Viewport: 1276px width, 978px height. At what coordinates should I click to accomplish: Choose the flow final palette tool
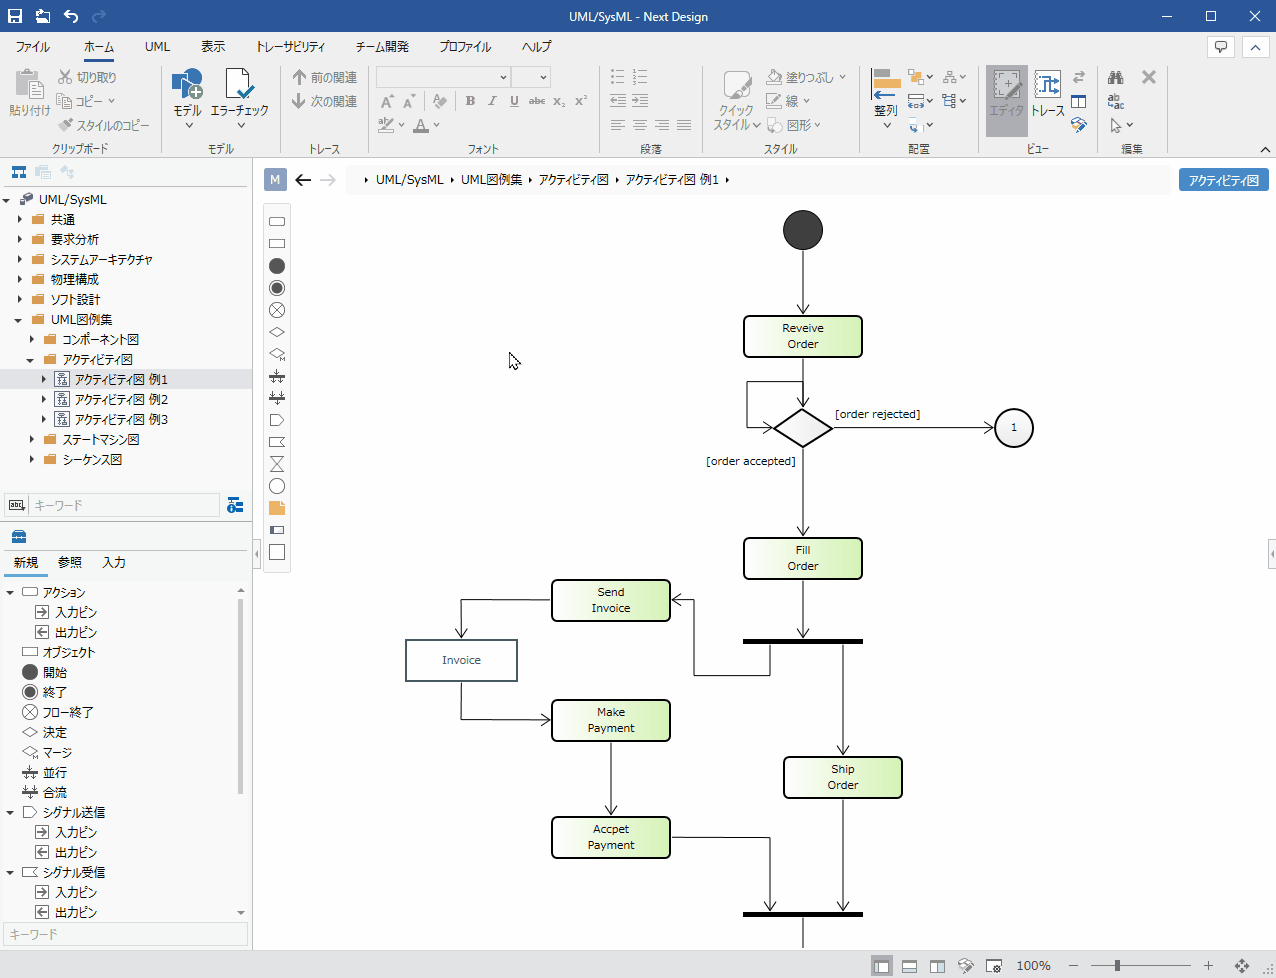(x=277, y=310)
